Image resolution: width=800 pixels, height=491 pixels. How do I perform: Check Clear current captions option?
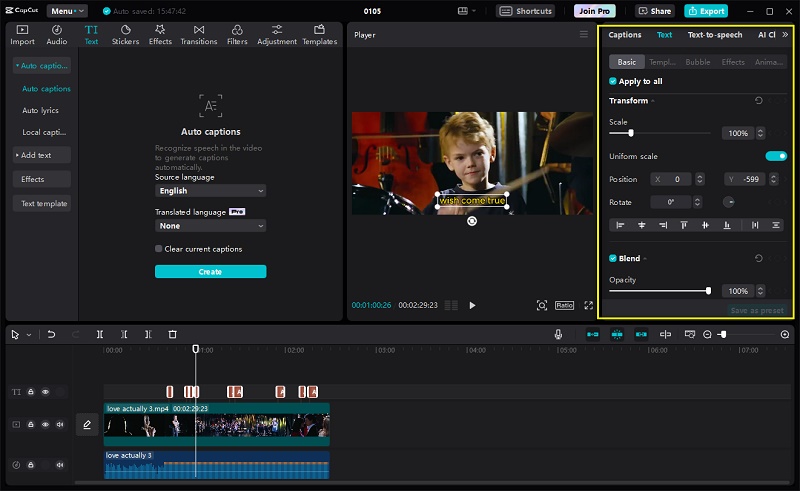click(x=159, y=249)
